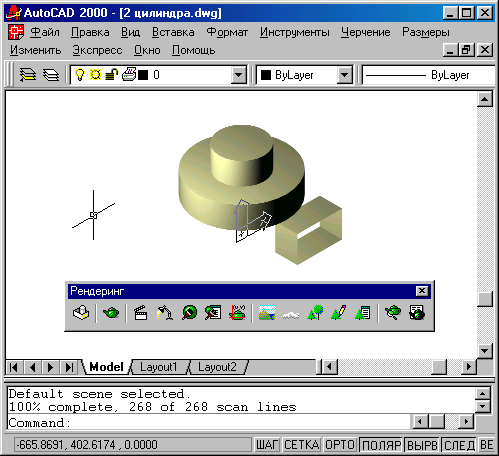Open the Render Preferences teapot icon
Viewport: 499px width, 456px height.
(x=393, y=313)
